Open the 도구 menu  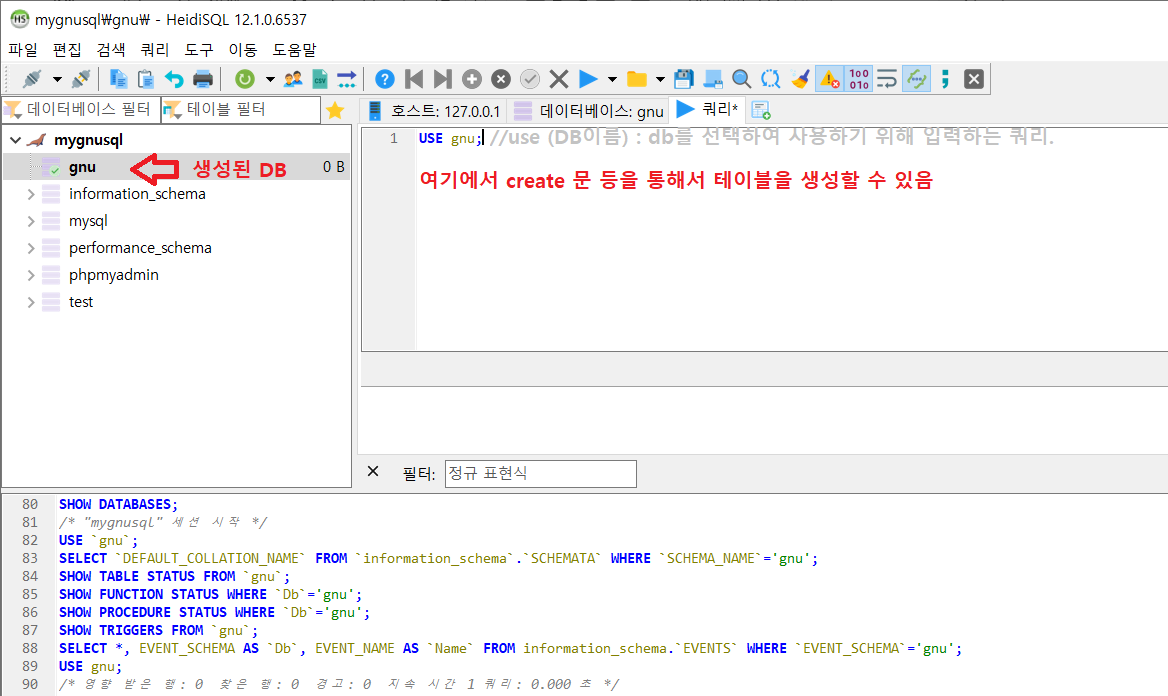tap(199, 50)
